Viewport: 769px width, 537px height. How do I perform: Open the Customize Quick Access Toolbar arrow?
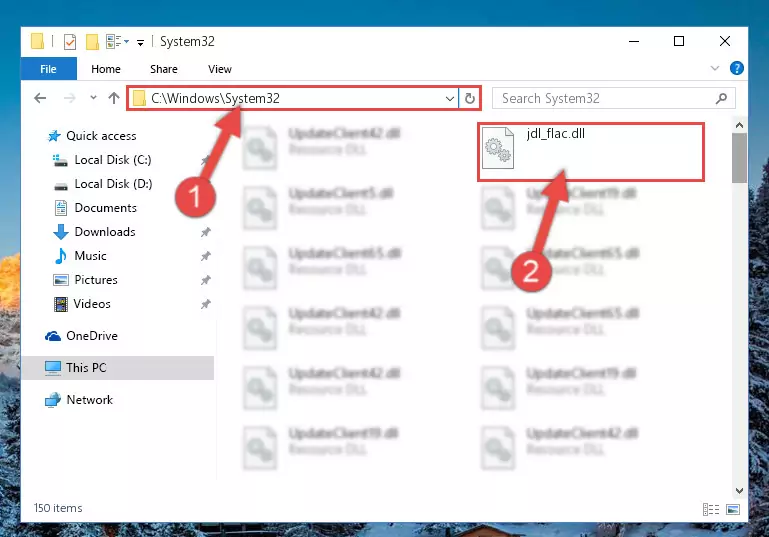point(140,43)
